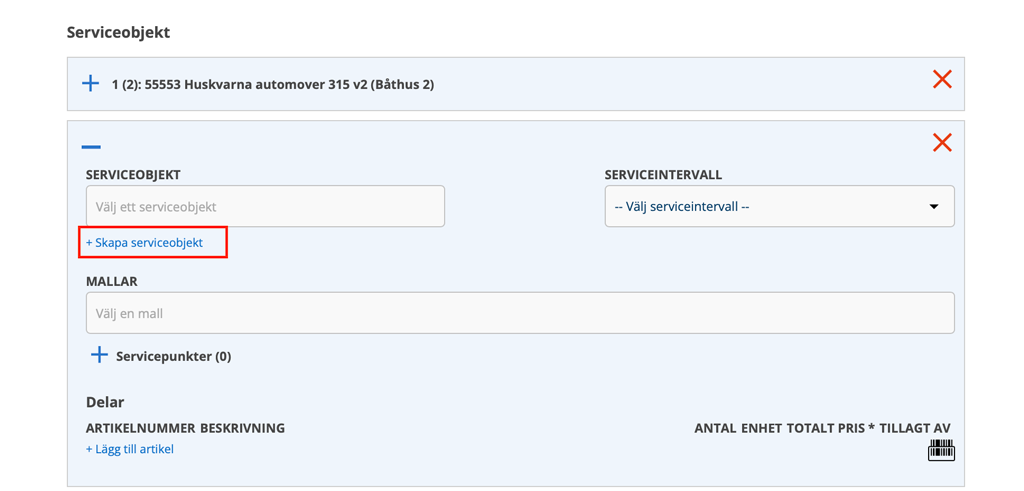The image size is (1024, 491).
Task: Click the PRIS * column header
Action: tap(858, 428)
